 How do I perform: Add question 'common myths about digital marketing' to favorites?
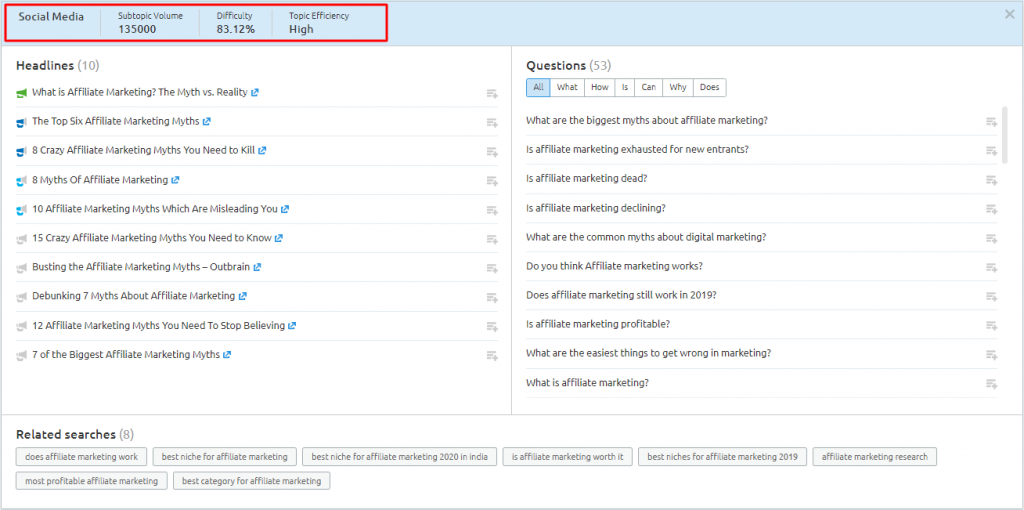coord(991,238)
